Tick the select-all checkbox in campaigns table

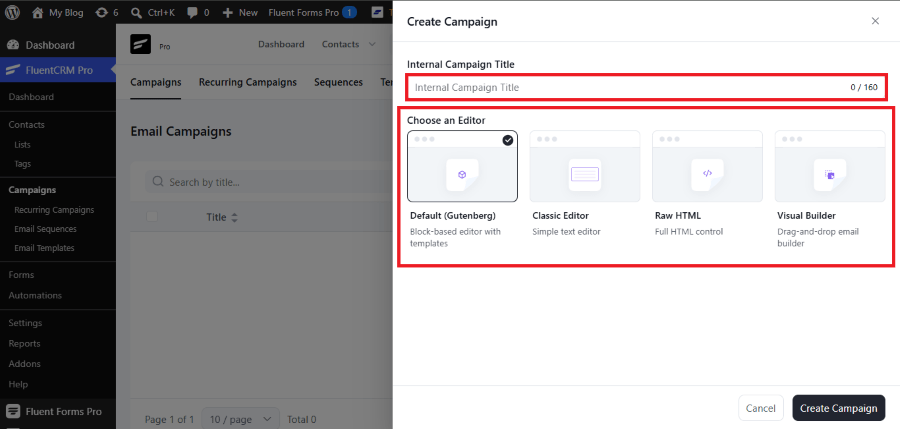(x=152, y=217)
